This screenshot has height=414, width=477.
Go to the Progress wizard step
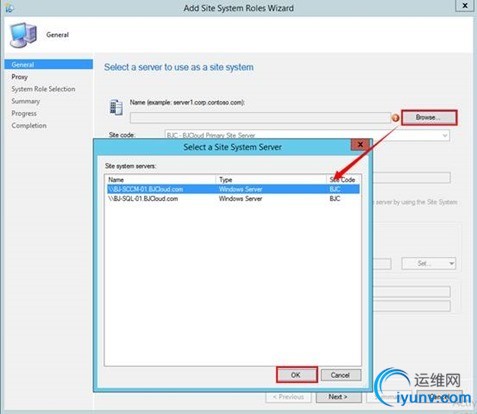(x=24, y=113)
